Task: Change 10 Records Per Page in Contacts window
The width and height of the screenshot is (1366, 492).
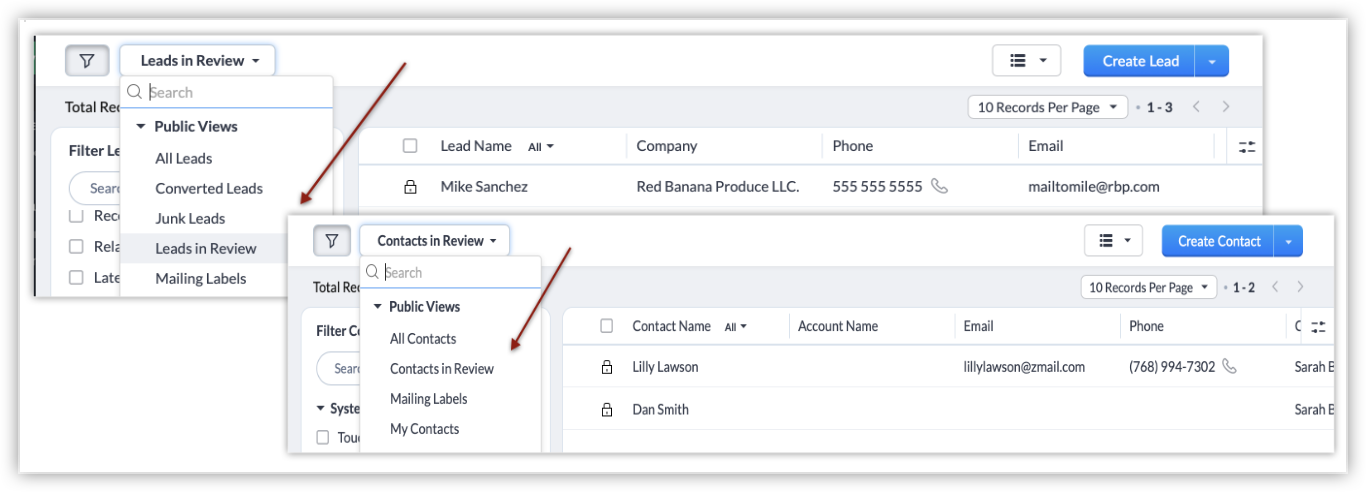Action: (1149, 287)
